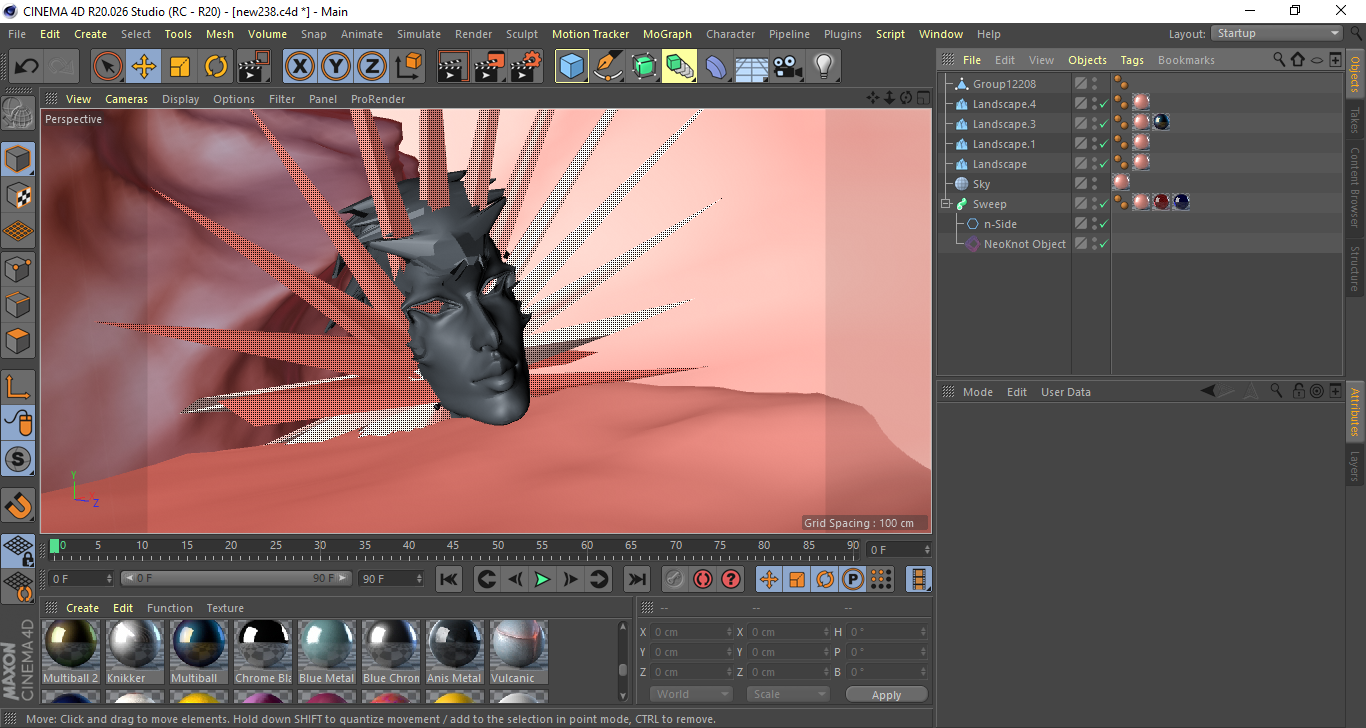Switch to Texture mode checkered cube
Image resolution: width=1366 pixels, height=728 pixels.
(19, 195)
